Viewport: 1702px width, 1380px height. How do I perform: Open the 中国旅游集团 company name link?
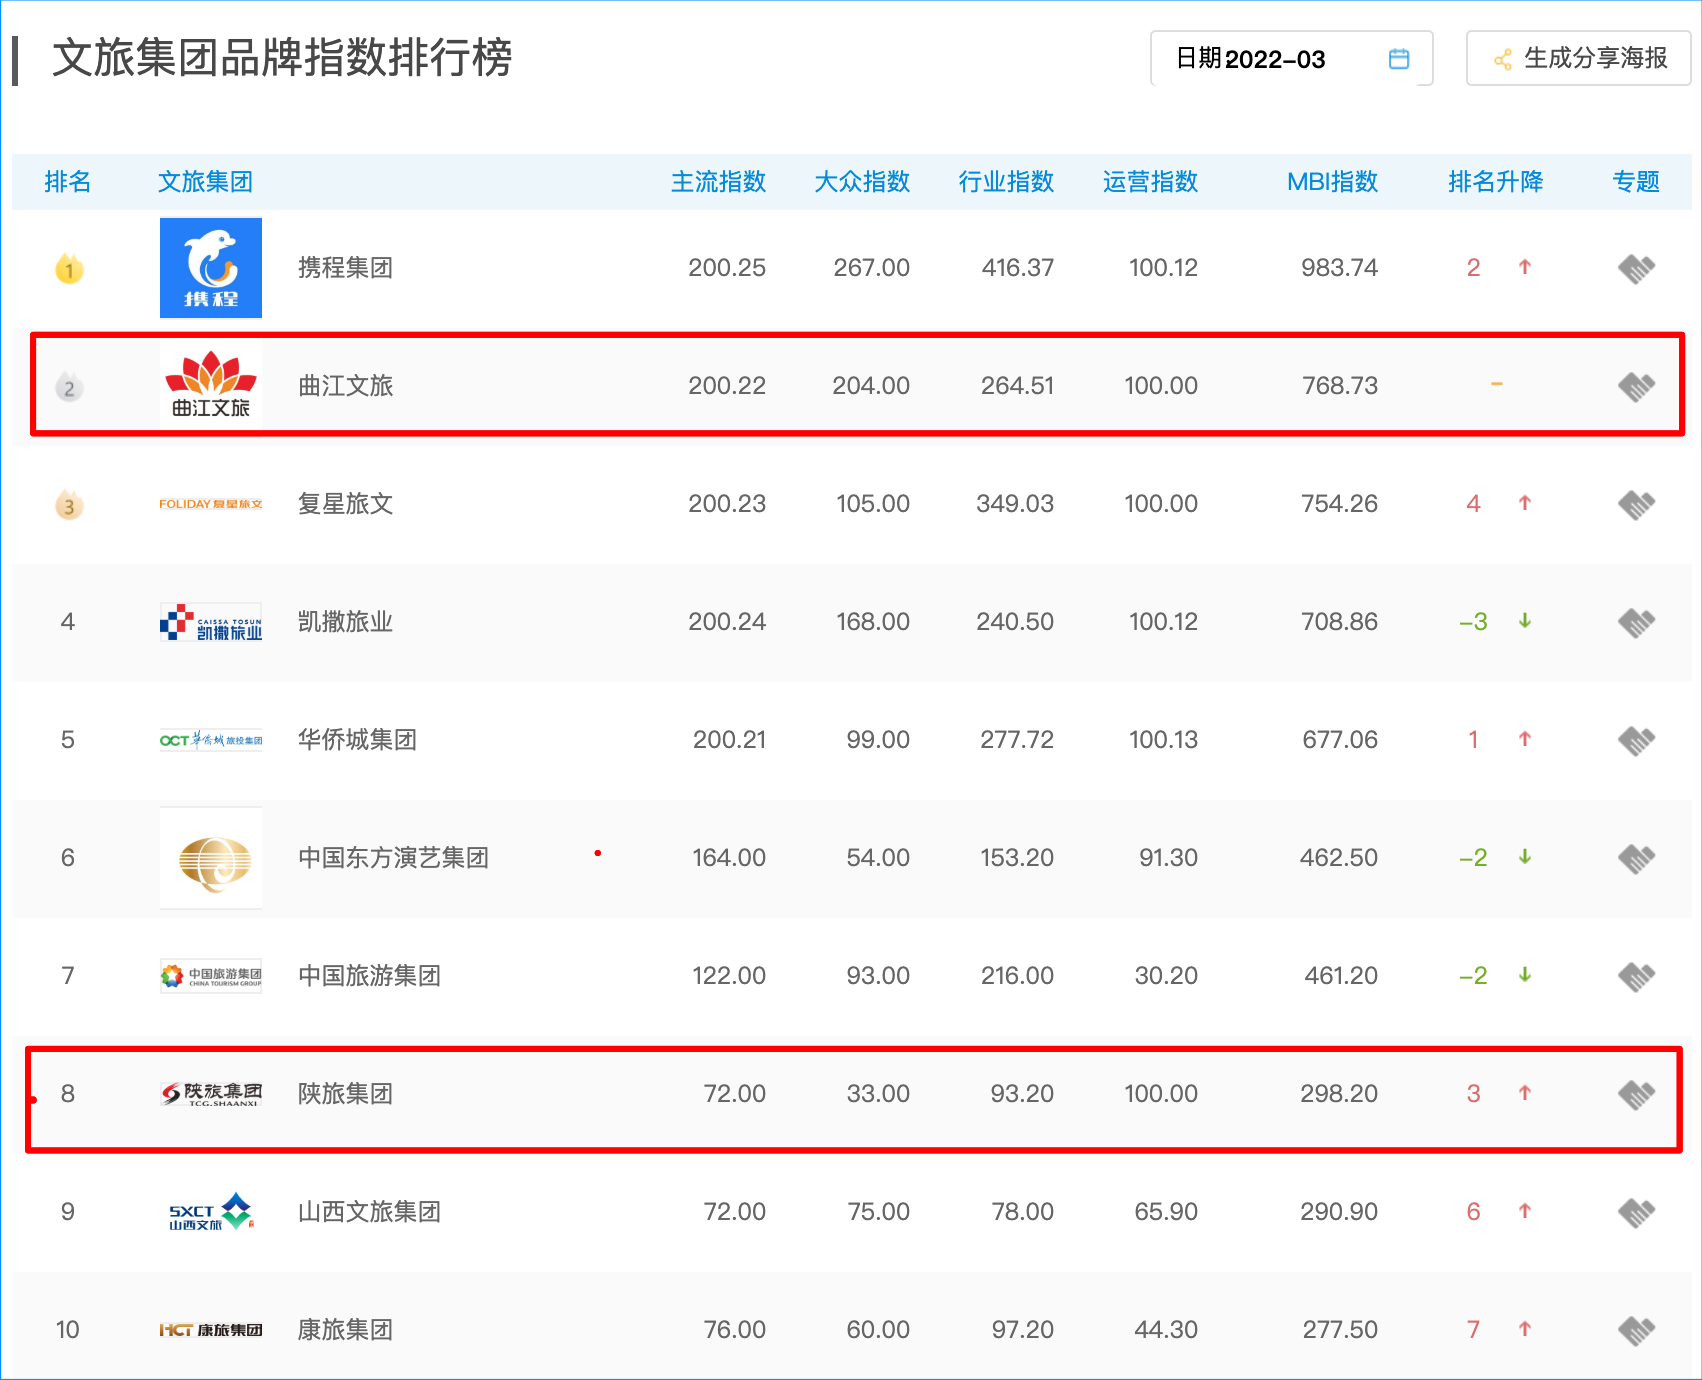click(x=369, y=976)
